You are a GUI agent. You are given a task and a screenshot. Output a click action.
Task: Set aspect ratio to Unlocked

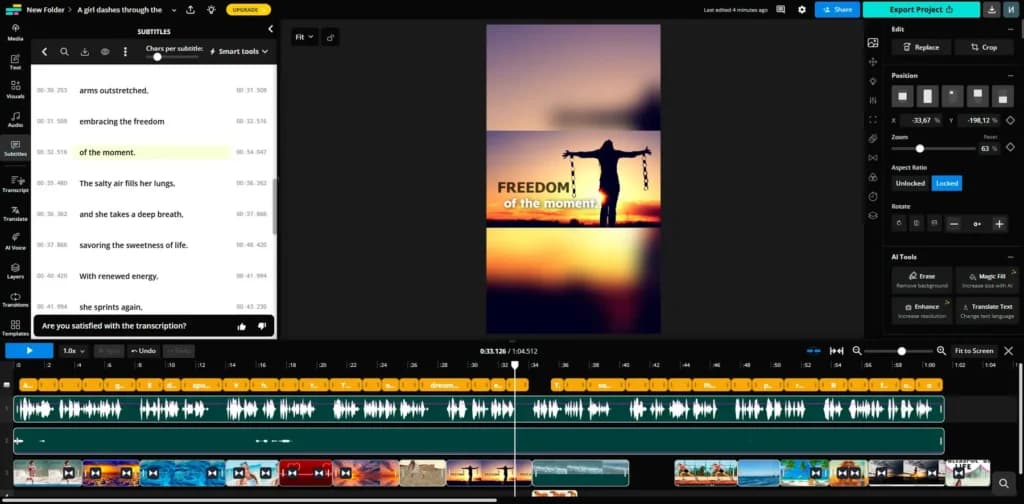[910, 183]
